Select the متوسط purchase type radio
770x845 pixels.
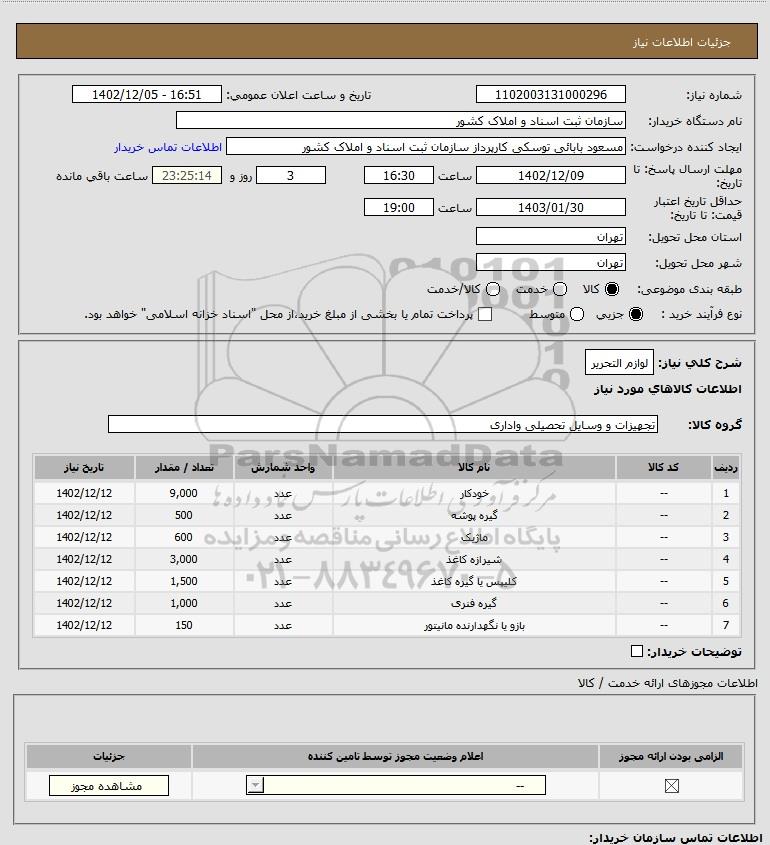tap(577, 314)
